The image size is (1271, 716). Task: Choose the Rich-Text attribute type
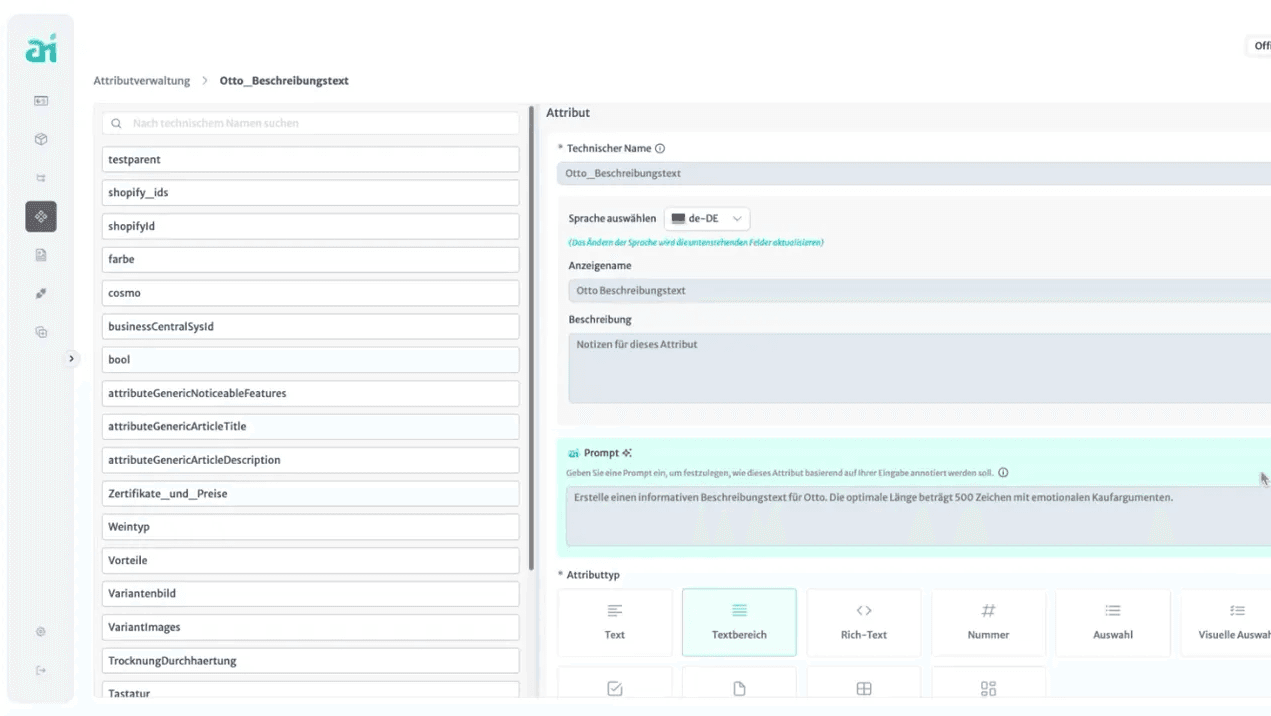863,622
